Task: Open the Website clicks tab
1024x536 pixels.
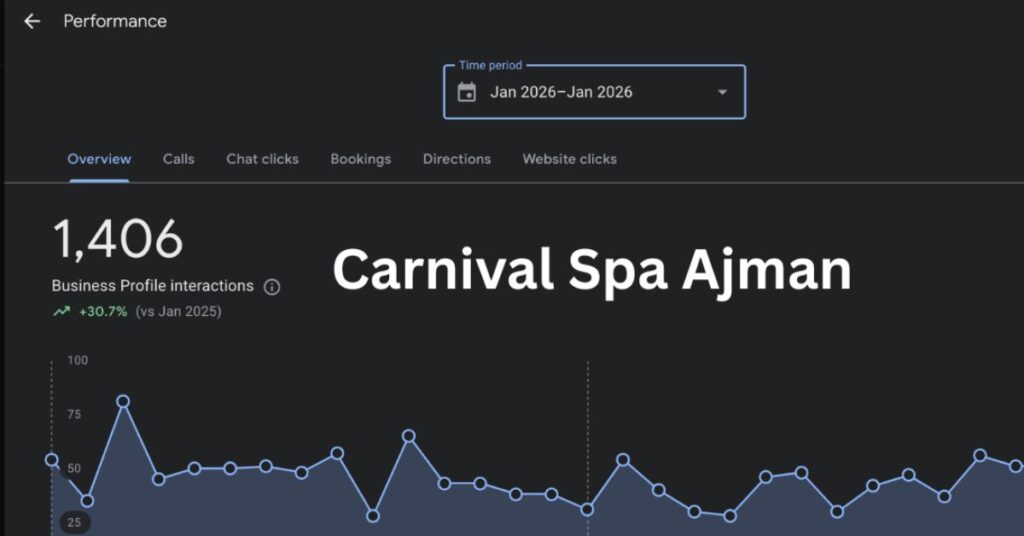Action: tap(569, 159)
